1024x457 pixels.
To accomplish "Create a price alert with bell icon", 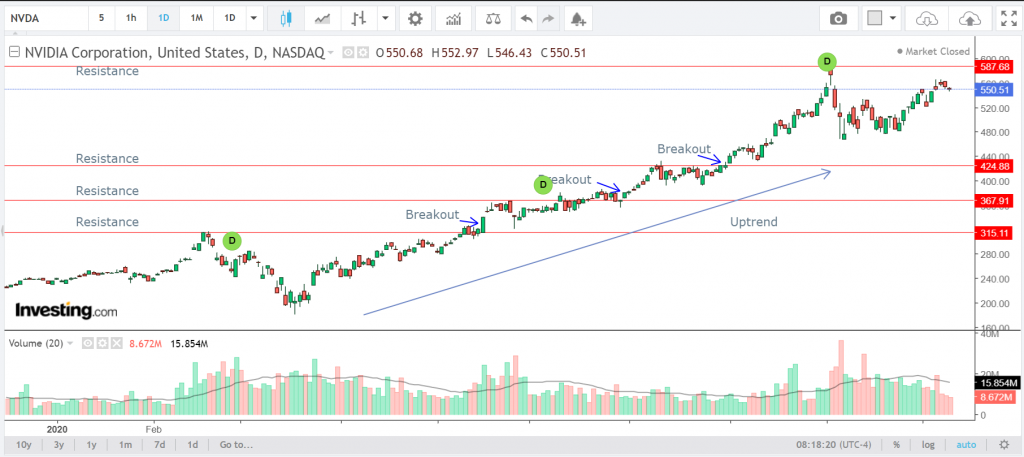I will (x=578, y=18).
